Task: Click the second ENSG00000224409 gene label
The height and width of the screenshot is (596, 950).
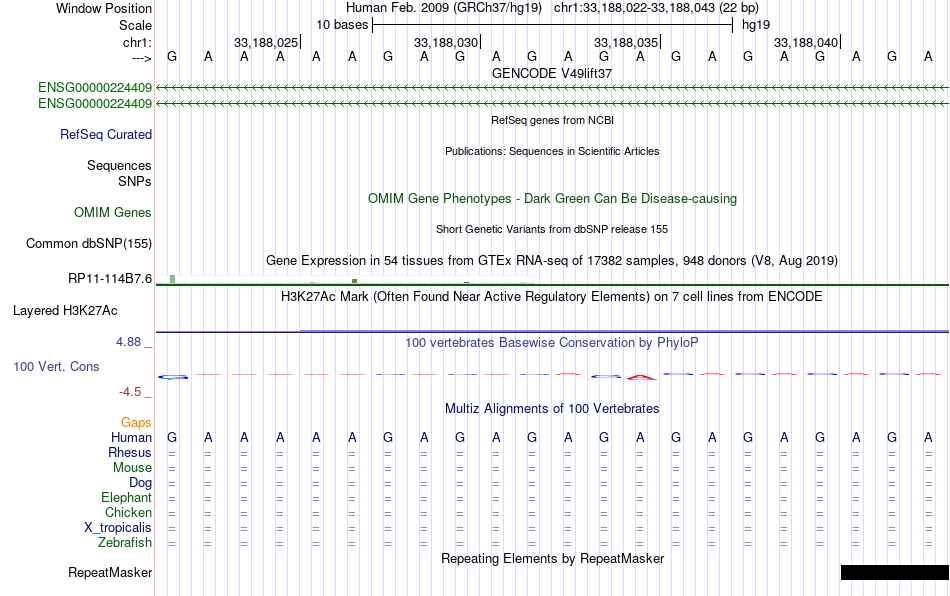Action: coord(95,104)
